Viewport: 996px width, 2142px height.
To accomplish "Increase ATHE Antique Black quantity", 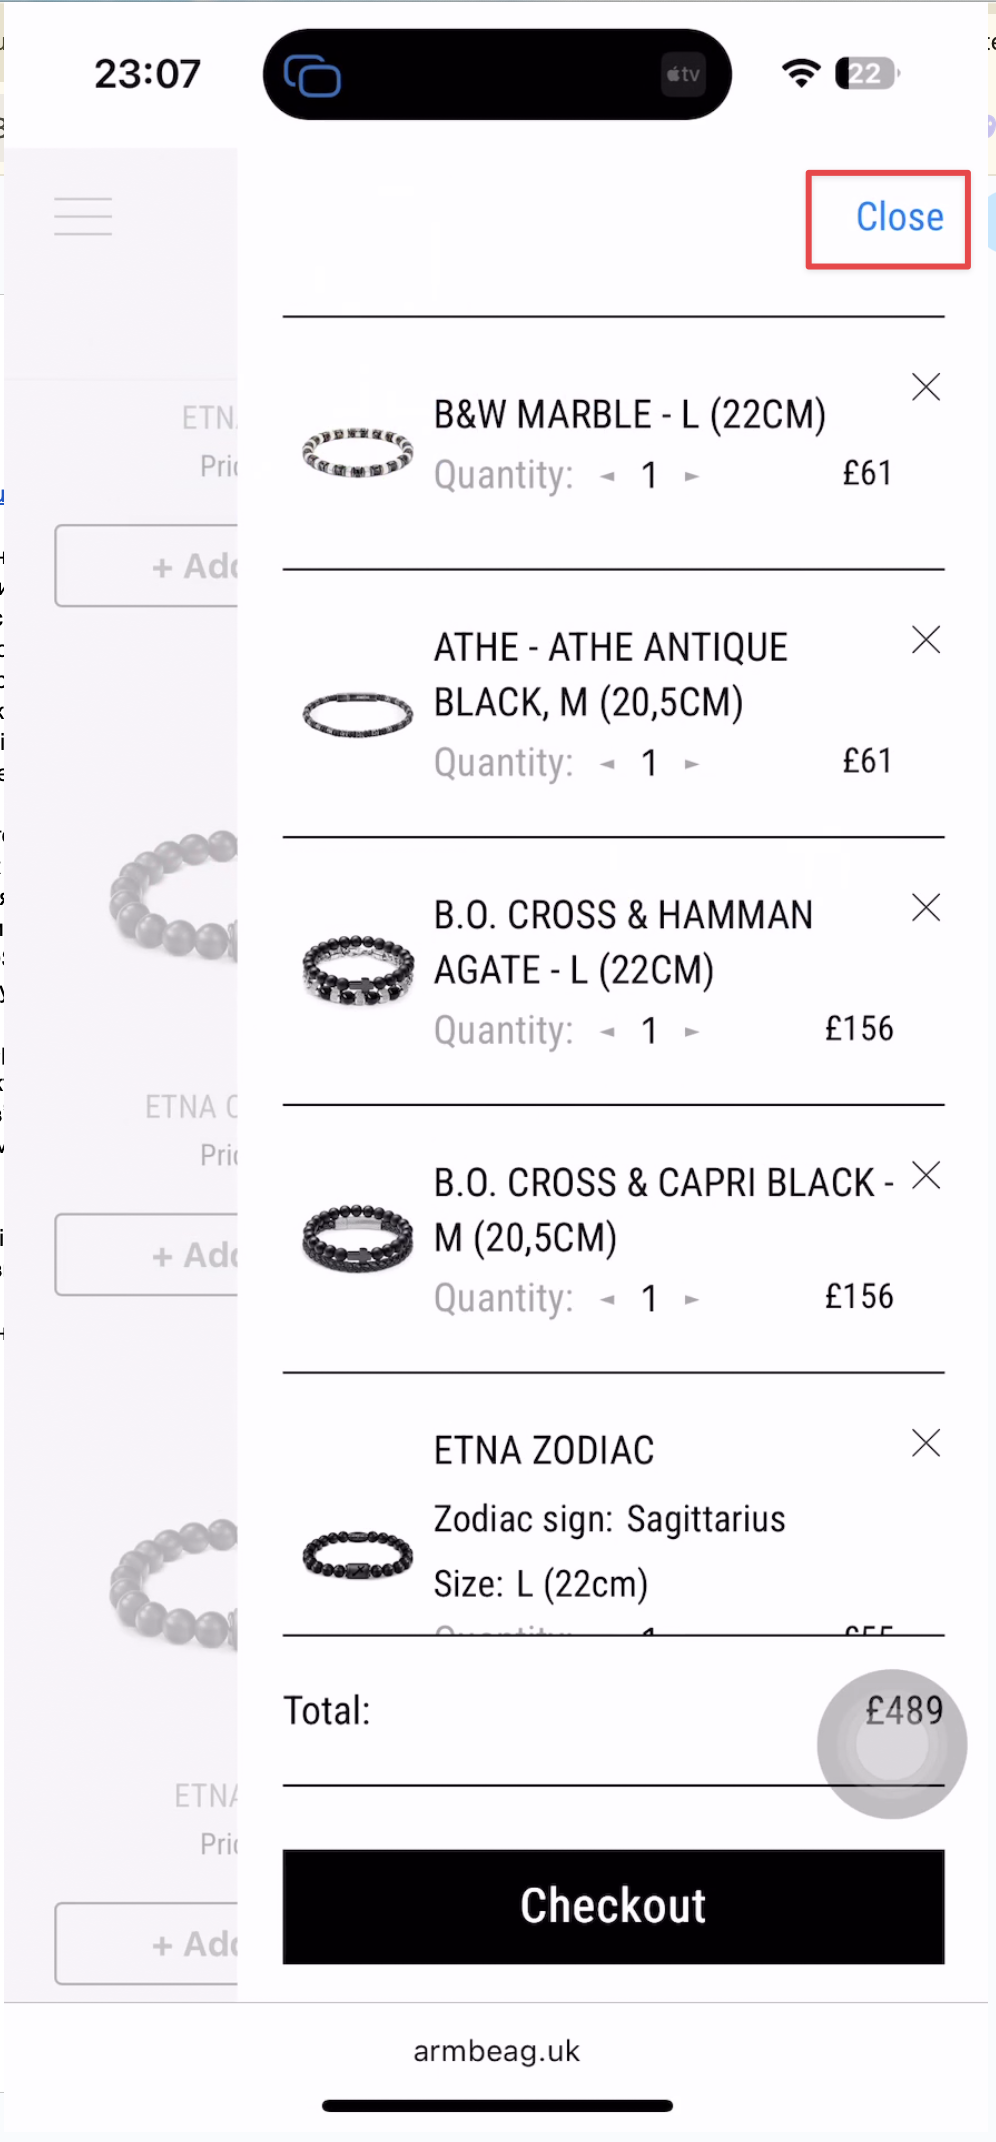I will click(x=691, y=764).
